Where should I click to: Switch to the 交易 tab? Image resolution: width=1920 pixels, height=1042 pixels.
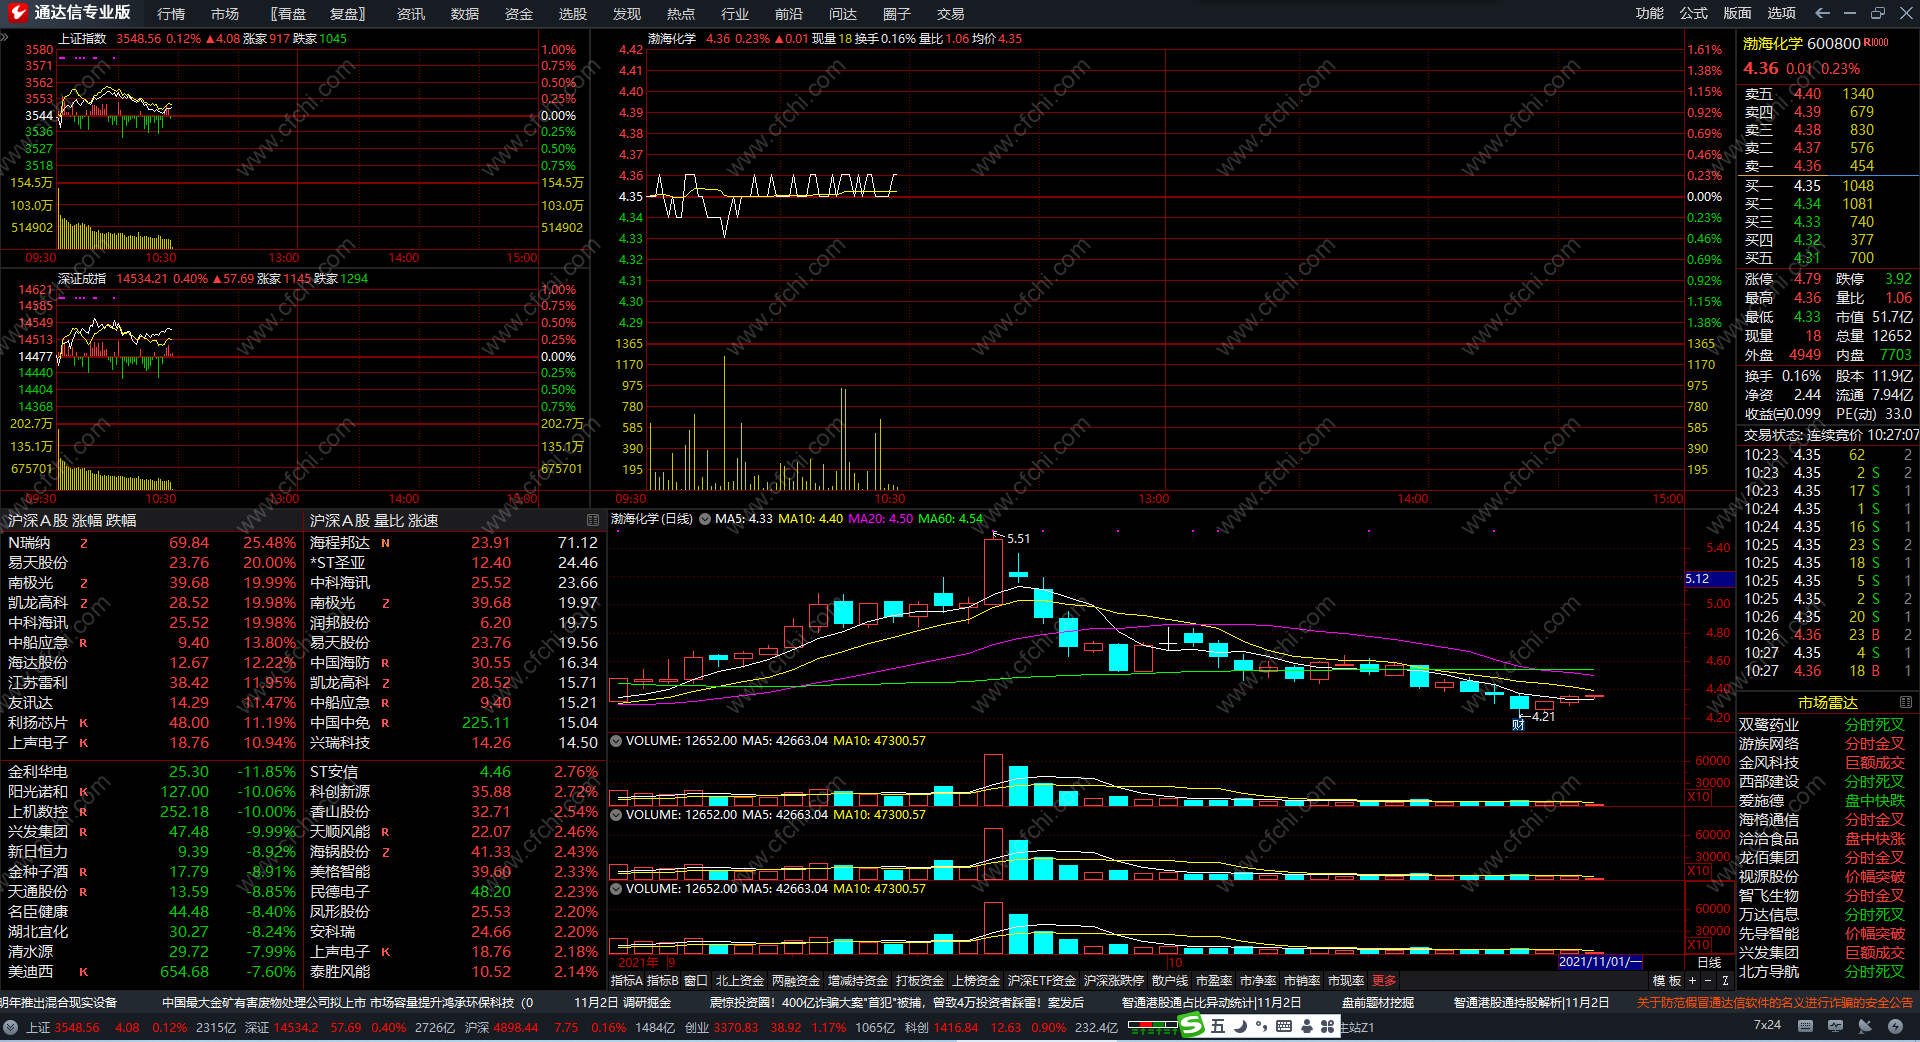coord(951,14)
